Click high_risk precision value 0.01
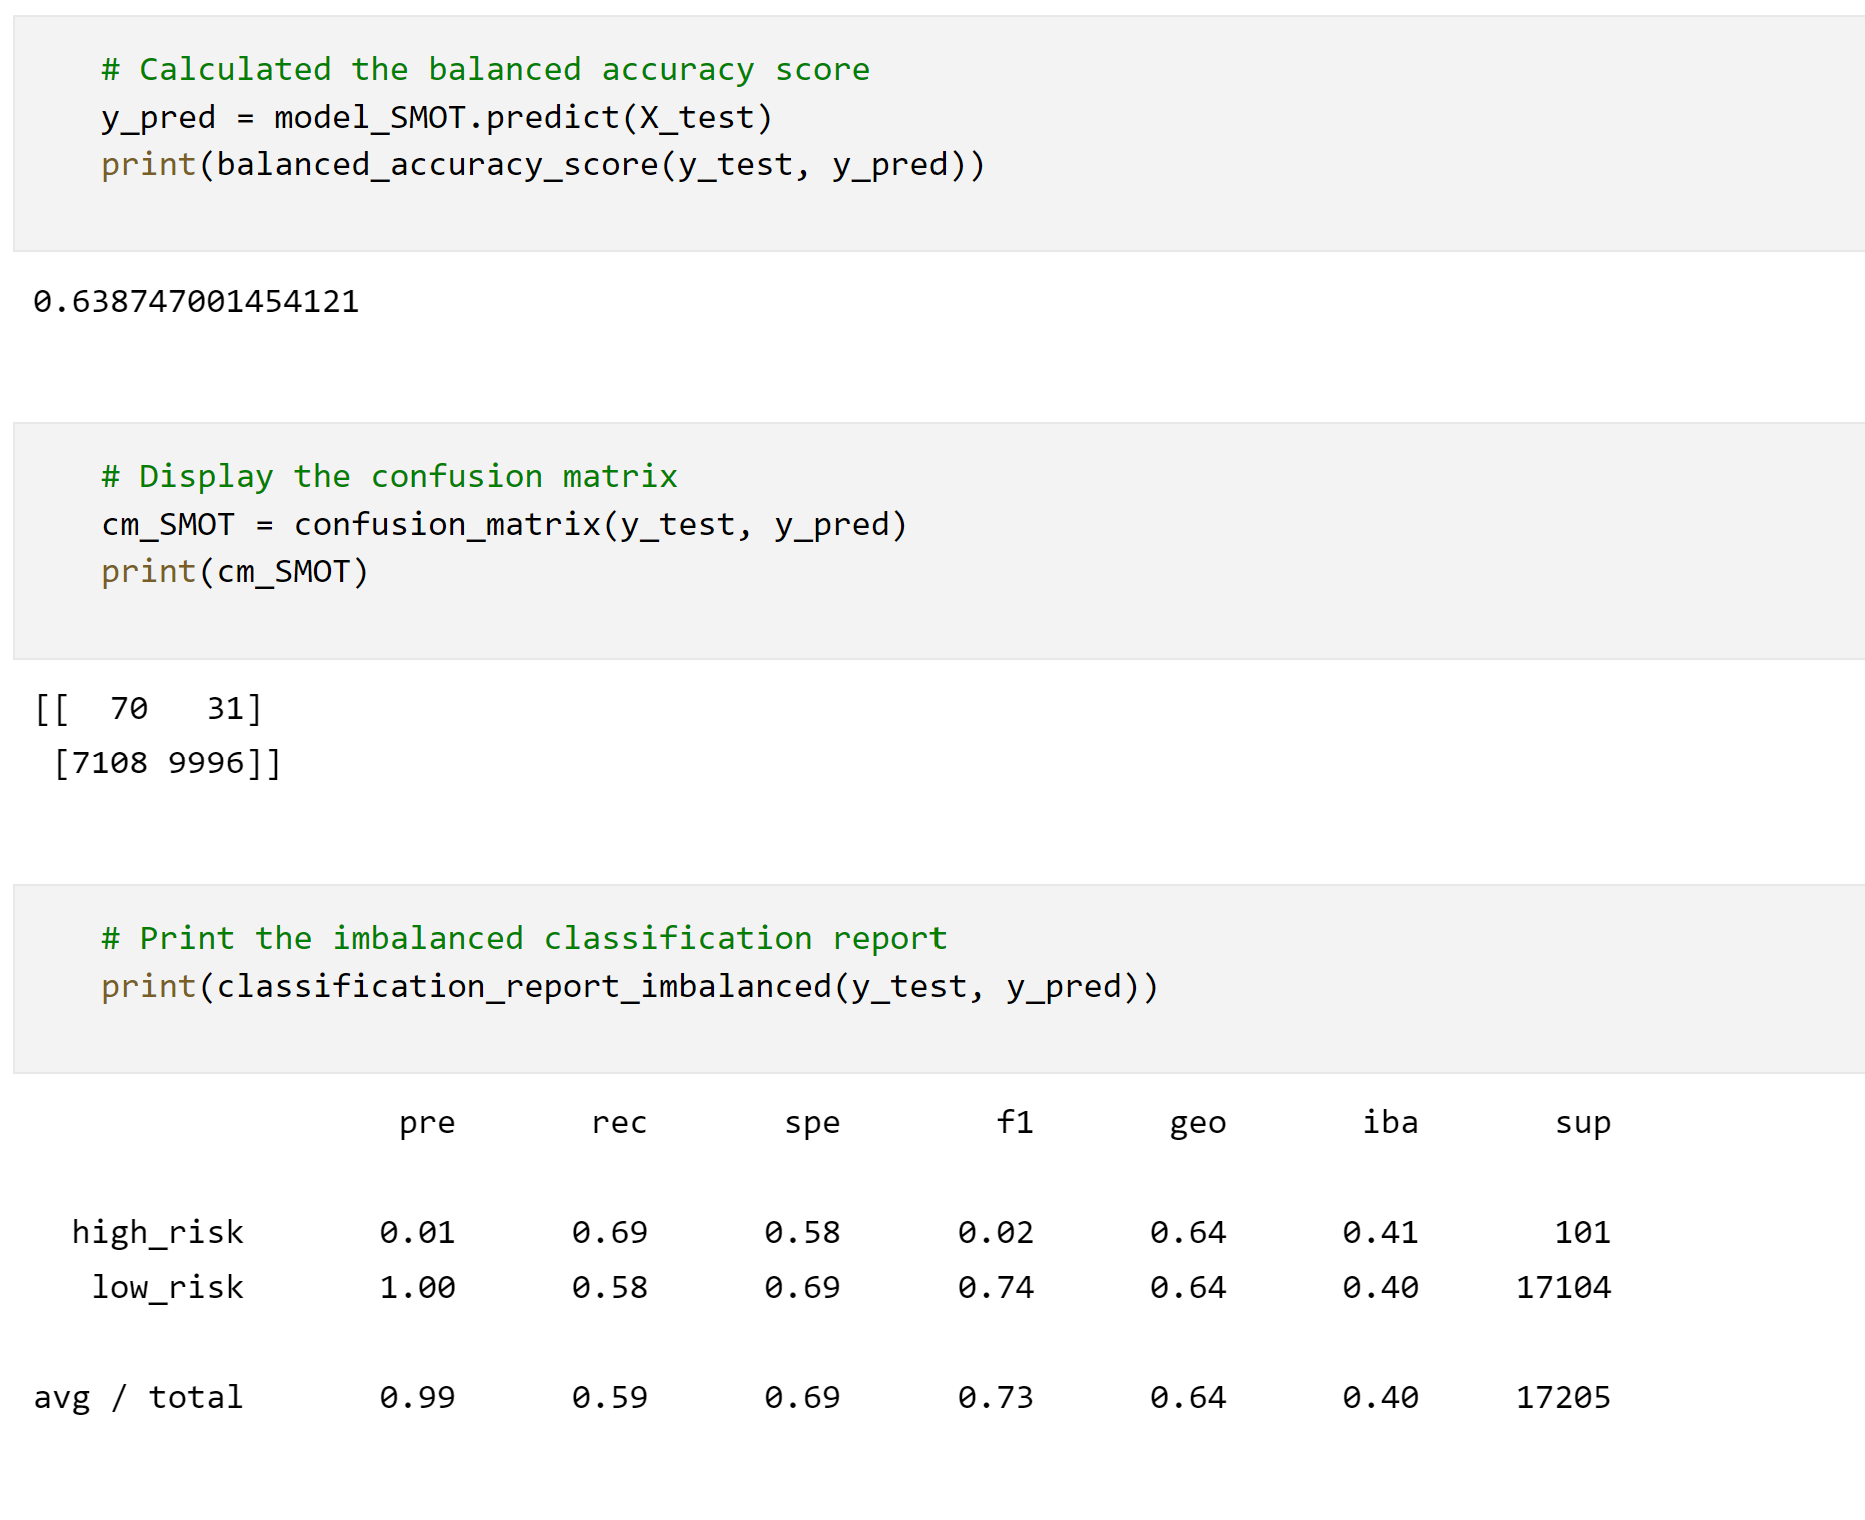Image resolution: width=1865 pixels, height=1520 pixels. point(417,1233)
